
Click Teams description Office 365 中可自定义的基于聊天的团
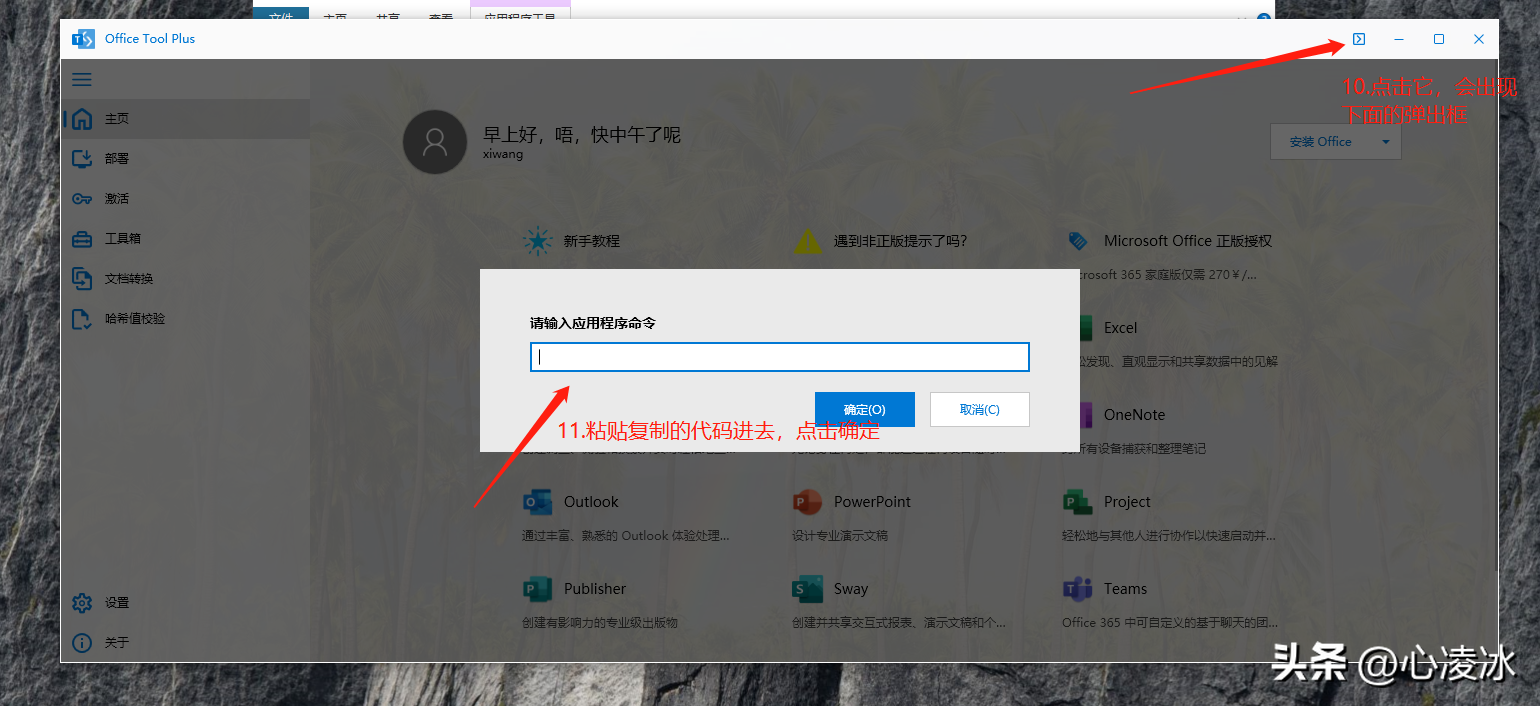click(1170, 623)
